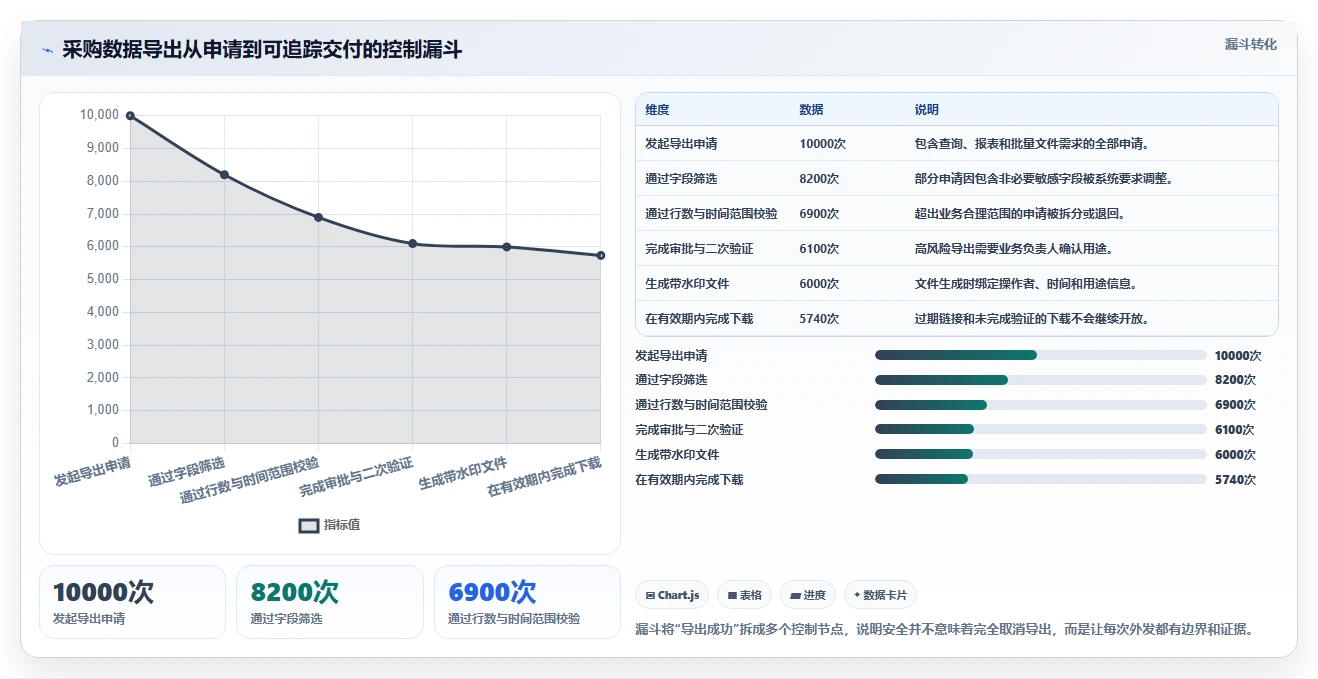Select the chart point for 生成带水印文件
The width and height of the screenshot is (1318, 679).
pyautogui.click(x=506, y=247)
